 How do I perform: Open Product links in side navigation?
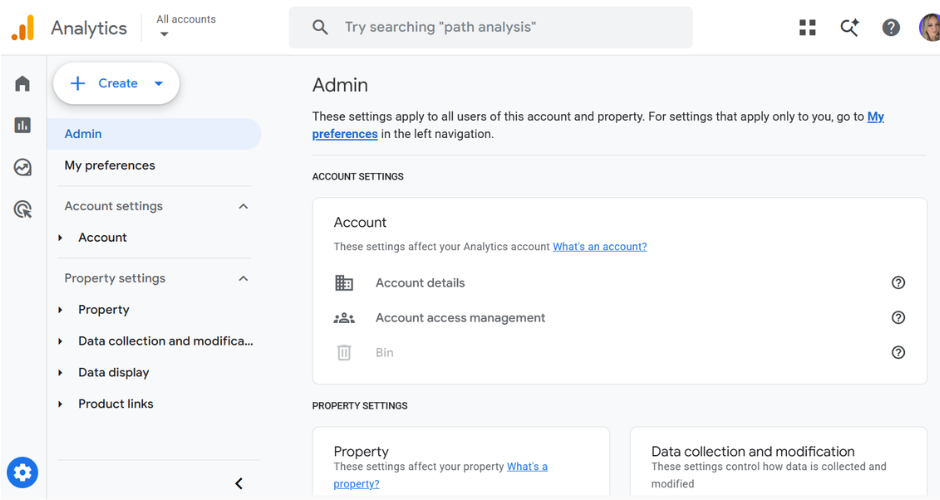[x=116, y=404]
